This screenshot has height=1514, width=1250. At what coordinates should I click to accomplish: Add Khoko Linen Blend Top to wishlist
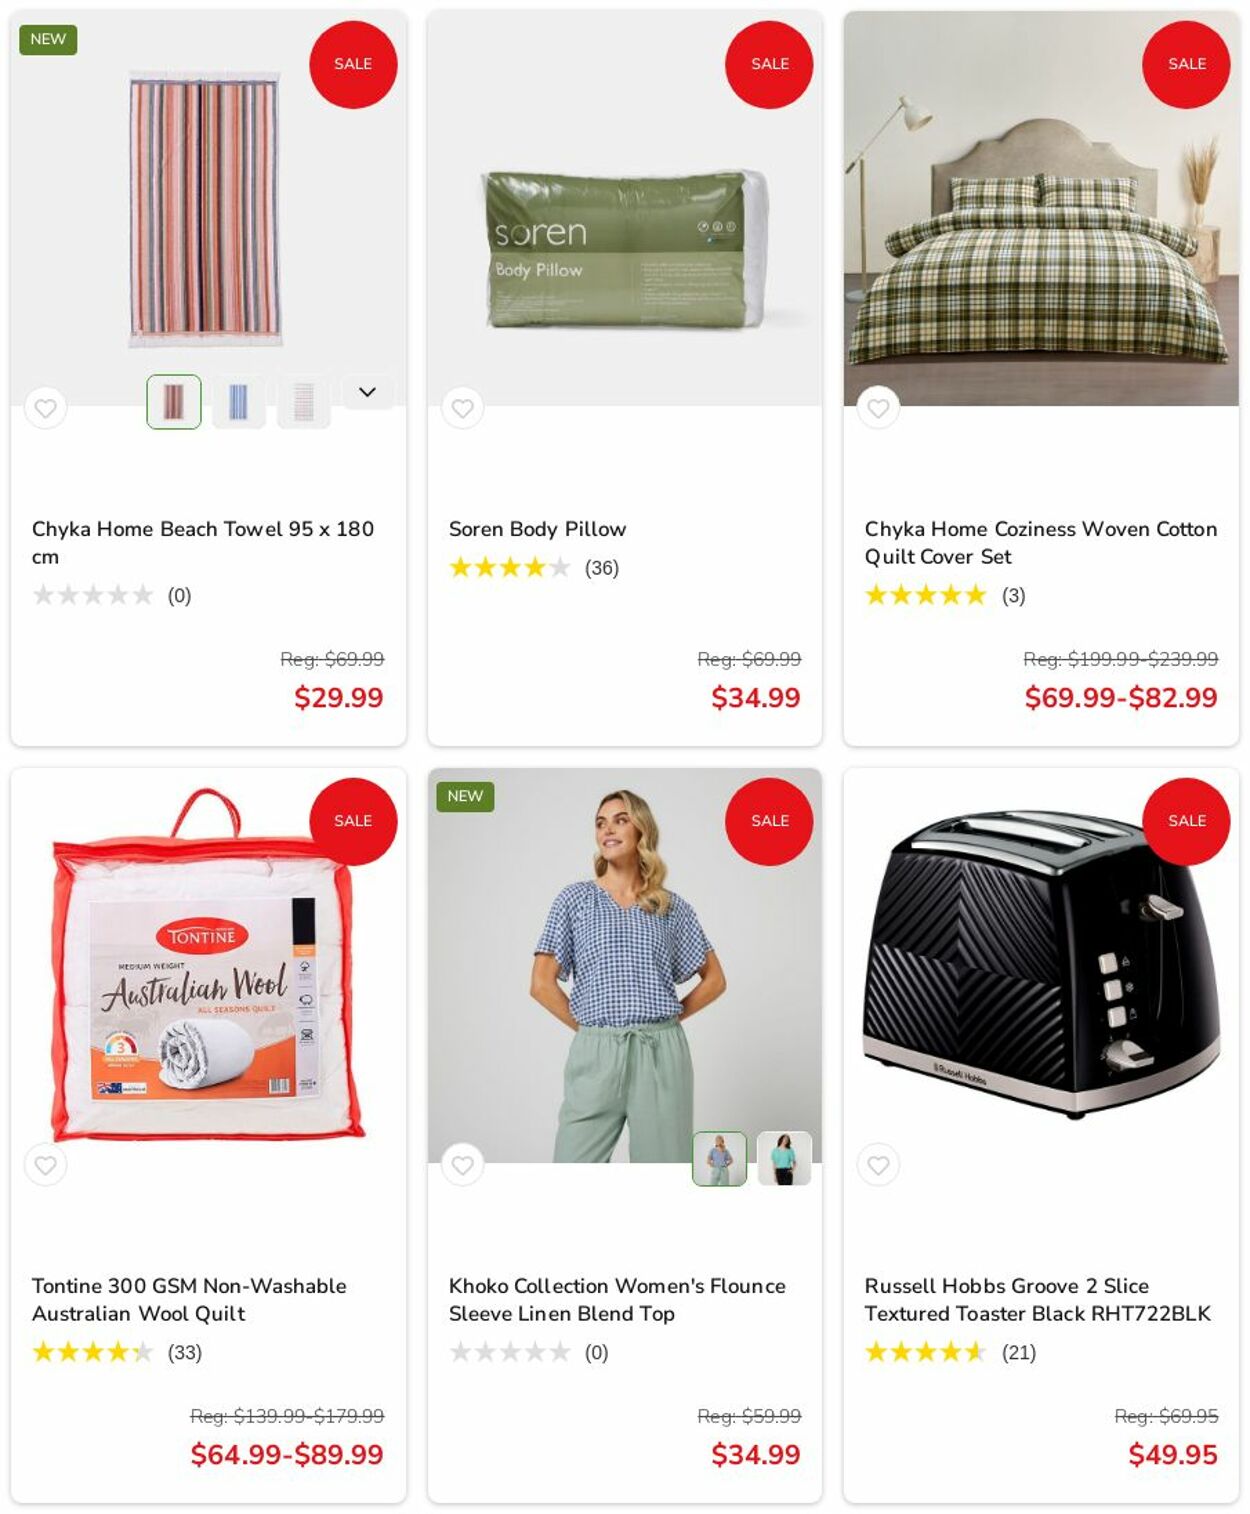(462, 1165)
